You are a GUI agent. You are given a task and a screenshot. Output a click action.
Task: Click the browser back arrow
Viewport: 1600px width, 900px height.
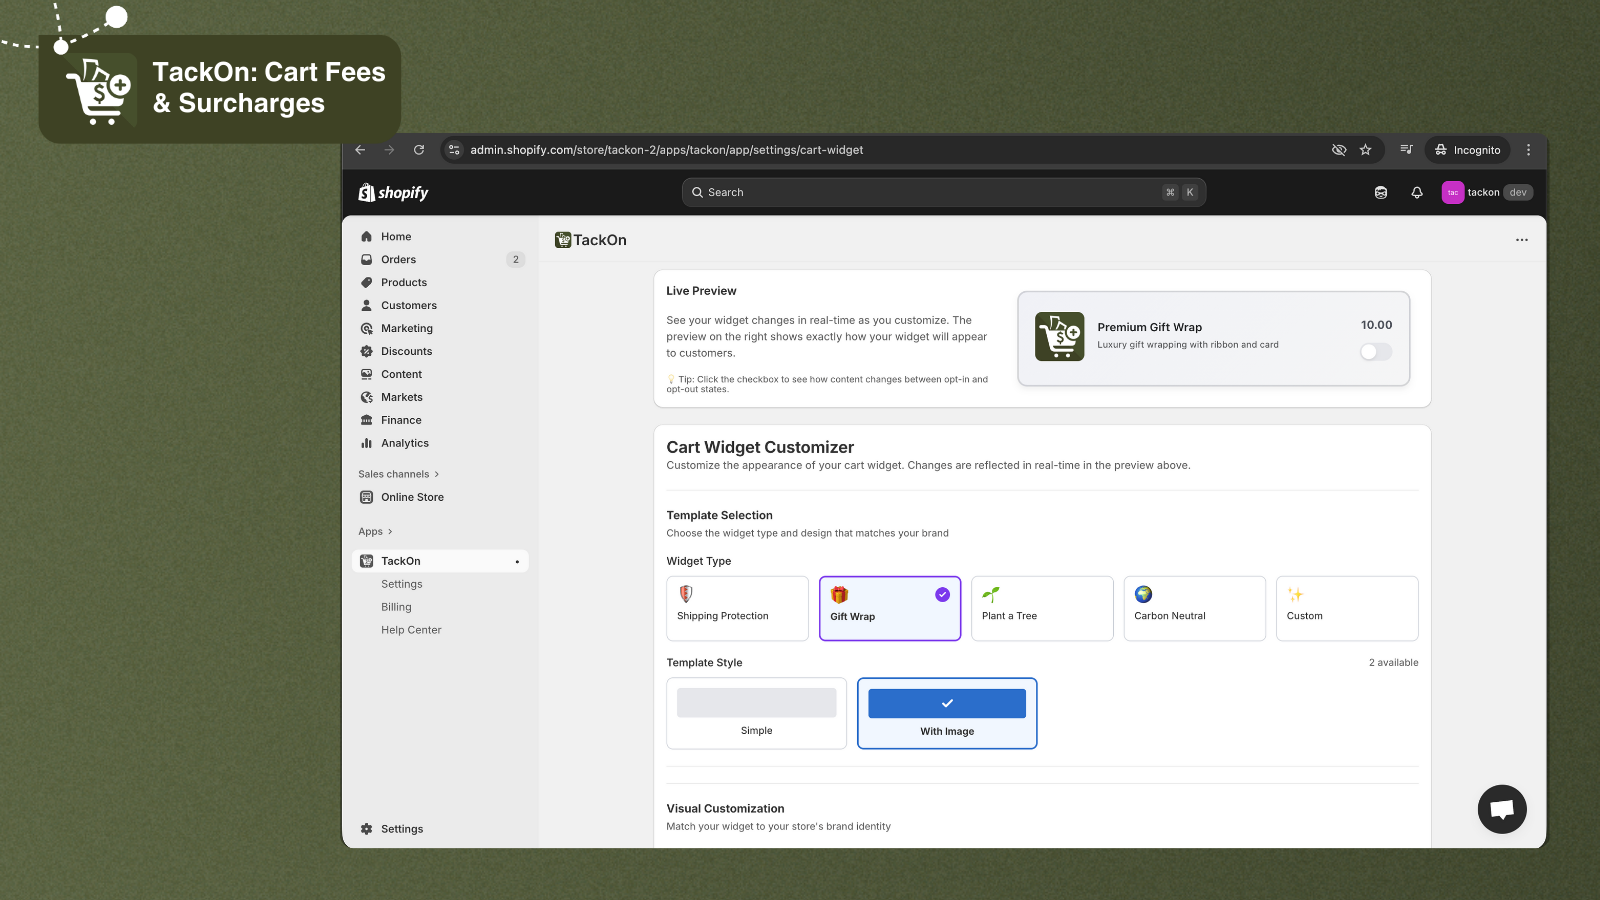pos(360,150)
